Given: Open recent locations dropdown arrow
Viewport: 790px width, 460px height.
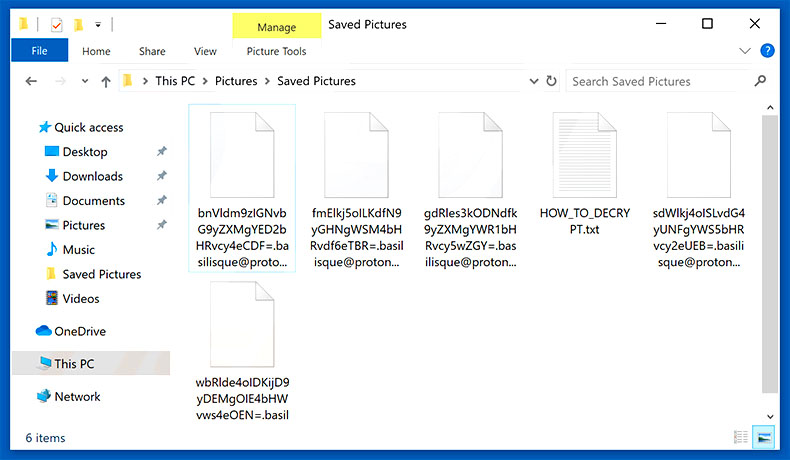Looking at the screenshot, I should pyautogui.click(x=85, y=81).
